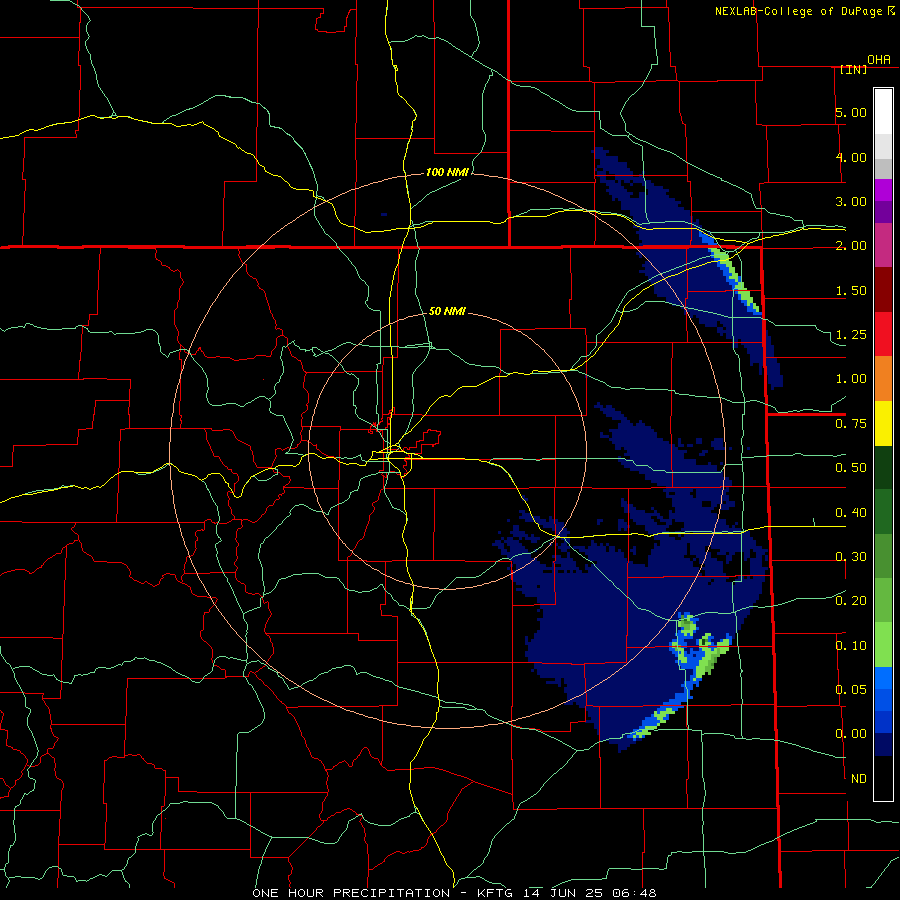Click the ONE HOUR PRECIPITATION title text

point(351,893)
